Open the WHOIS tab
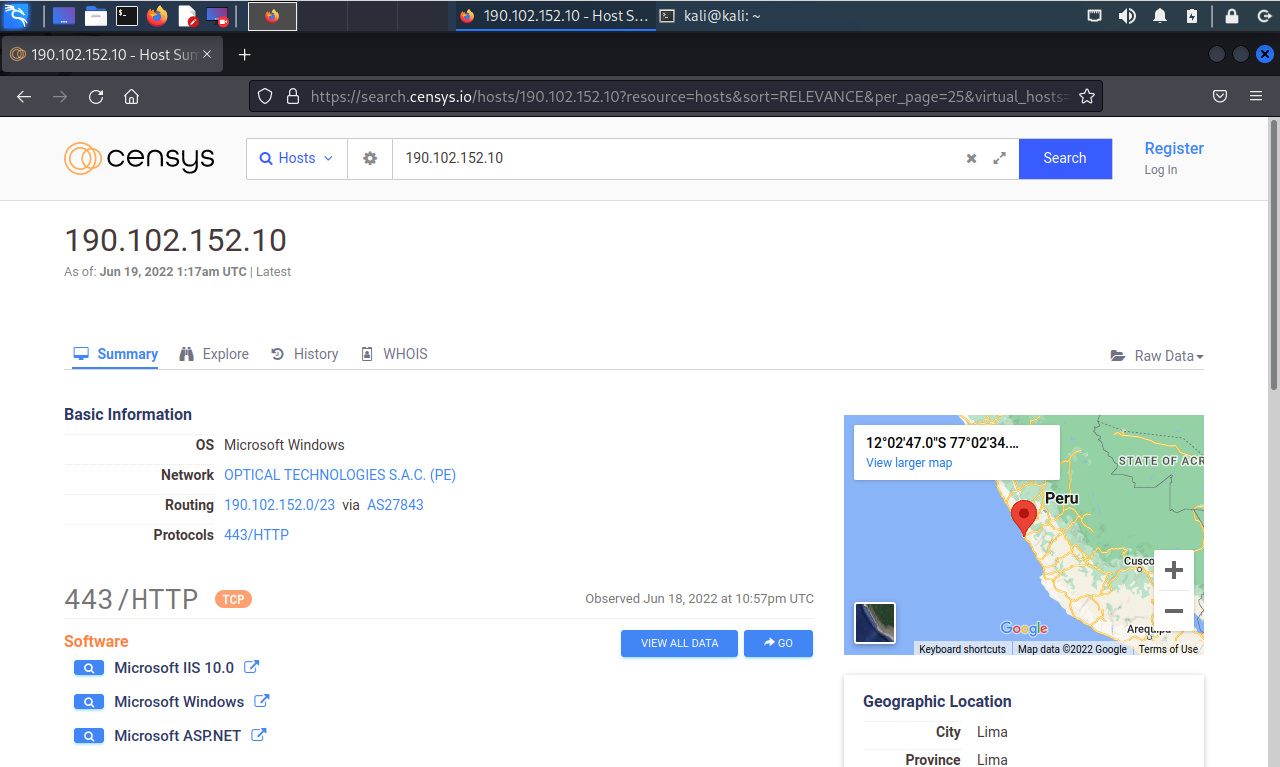 [x=394, y=354]
